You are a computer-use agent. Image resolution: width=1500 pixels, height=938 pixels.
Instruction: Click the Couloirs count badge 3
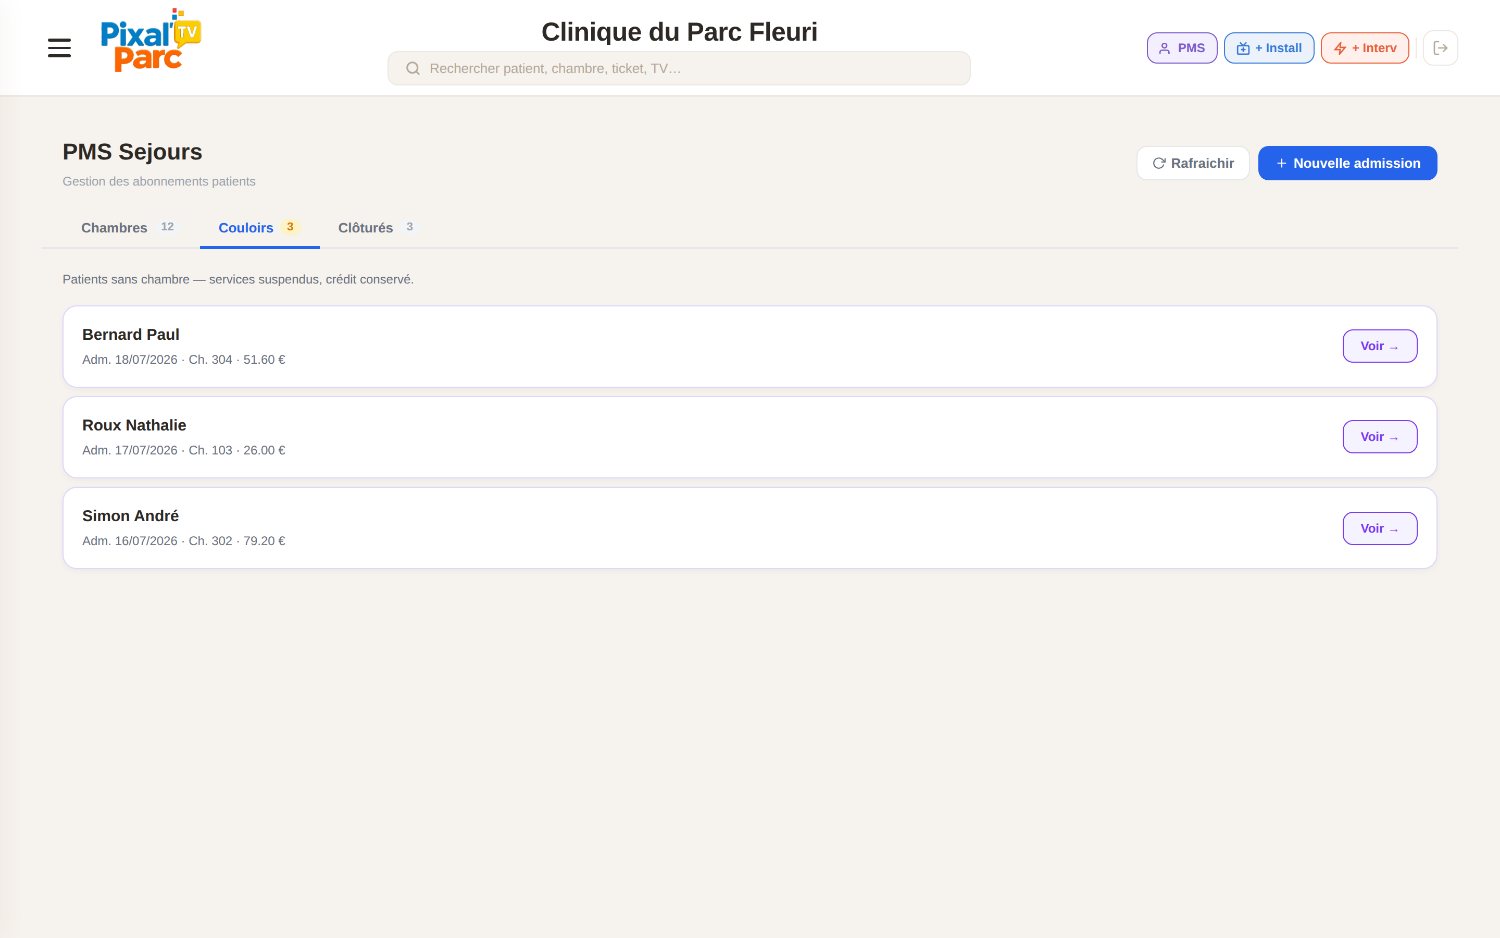tap(290, 227)
